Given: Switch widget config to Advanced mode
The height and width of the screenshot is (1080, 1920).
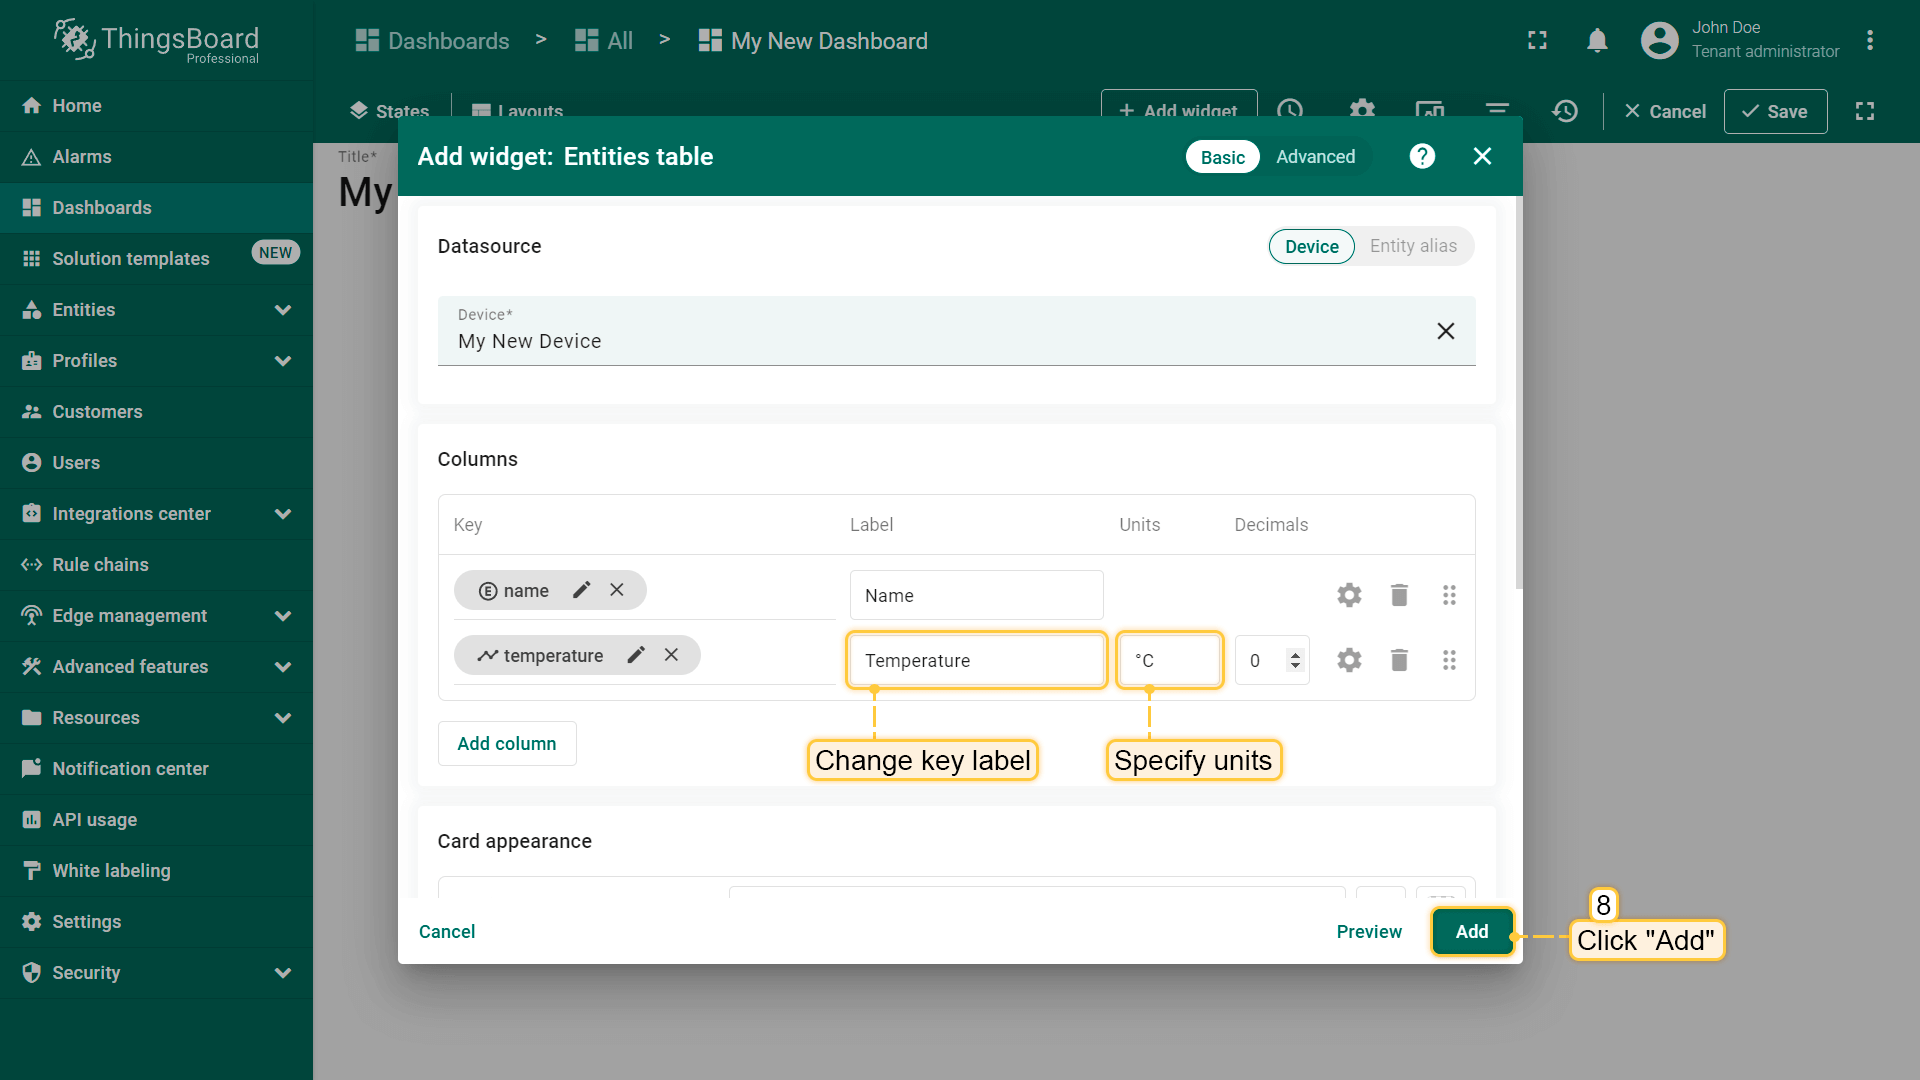Looking at the screenshot, I should pyautogui.click(x=1315, y=157).
